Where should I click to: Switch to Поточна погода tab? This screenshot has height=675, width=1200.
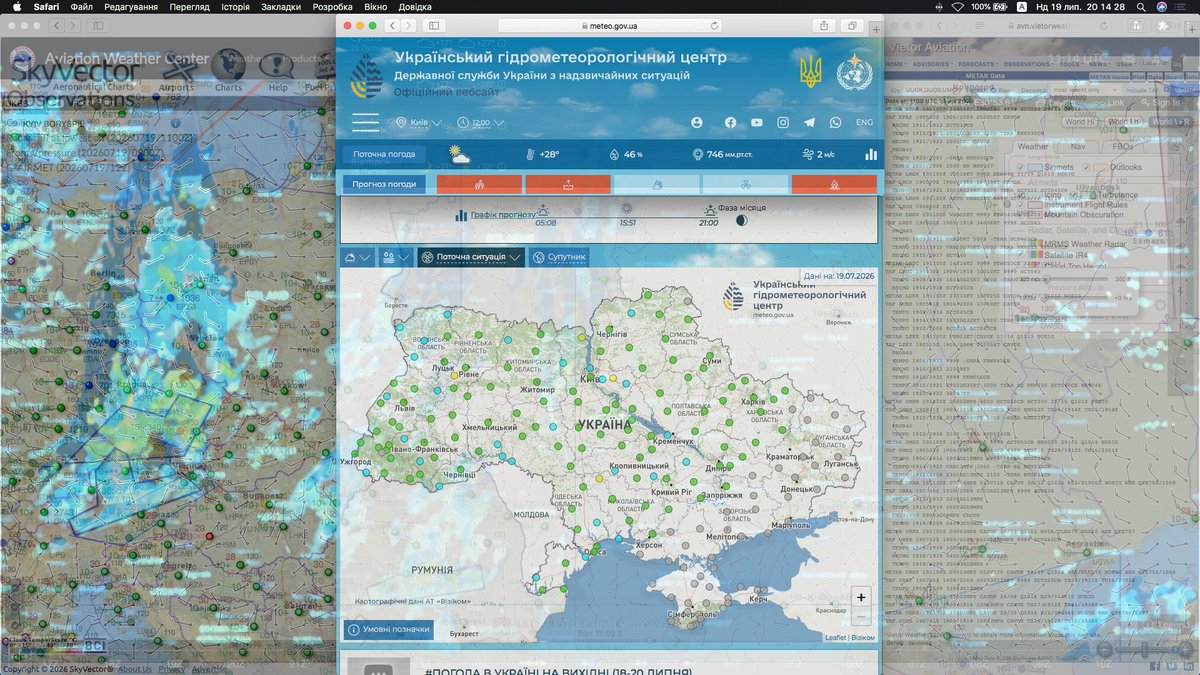click(384, 154)
